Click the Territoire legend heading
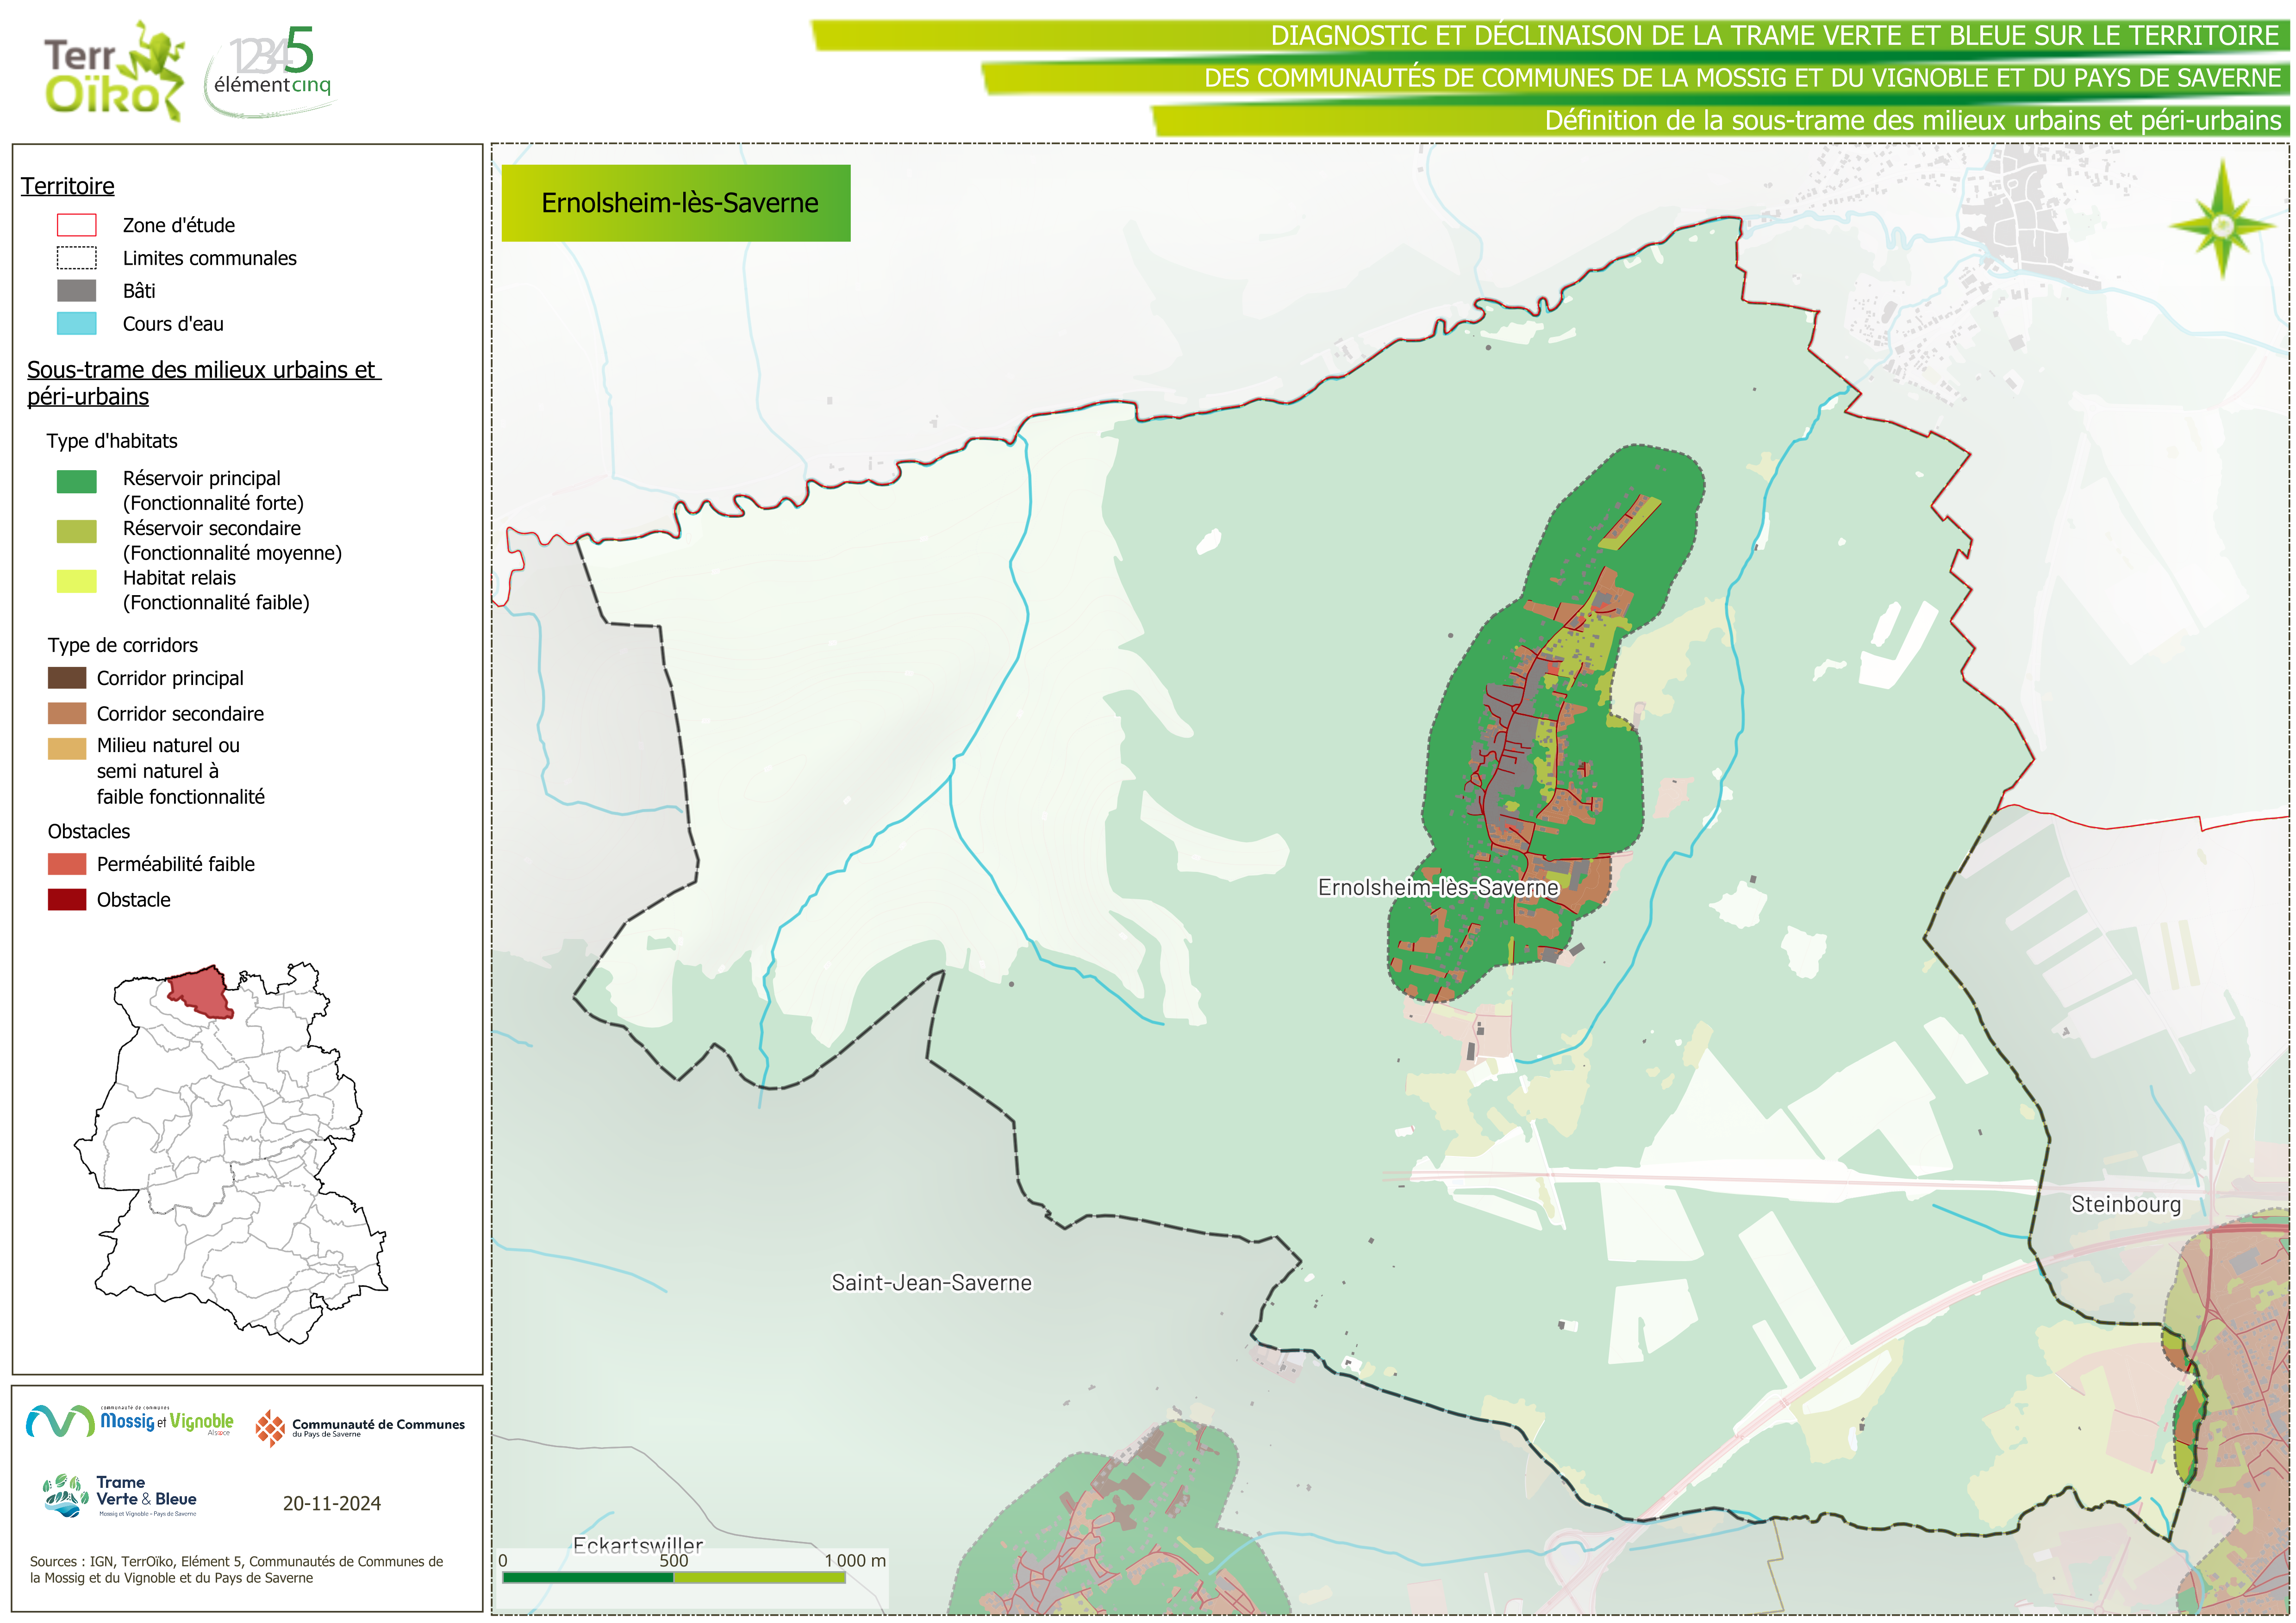Image resolution: width=2296 pixels, height=1623 pixels. coord(68,186)
